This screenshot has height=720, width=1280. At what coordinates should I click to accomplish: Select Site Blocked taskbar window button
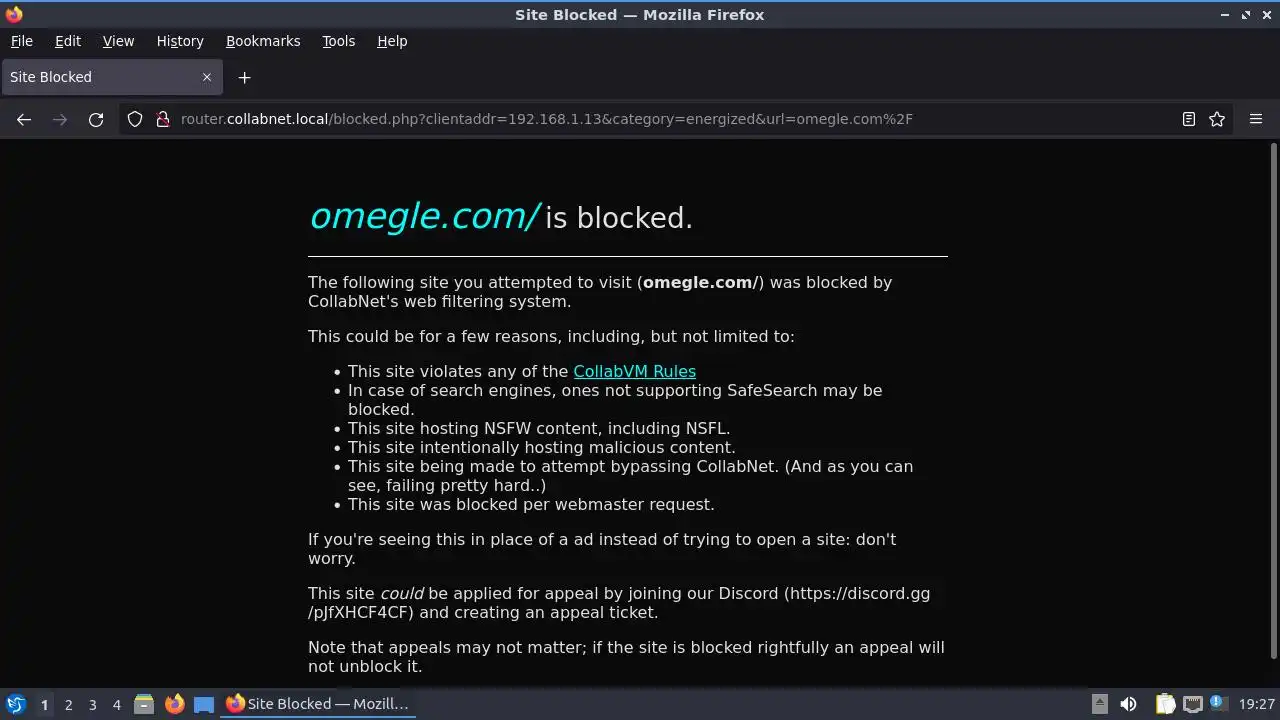(x=320, y=704)
